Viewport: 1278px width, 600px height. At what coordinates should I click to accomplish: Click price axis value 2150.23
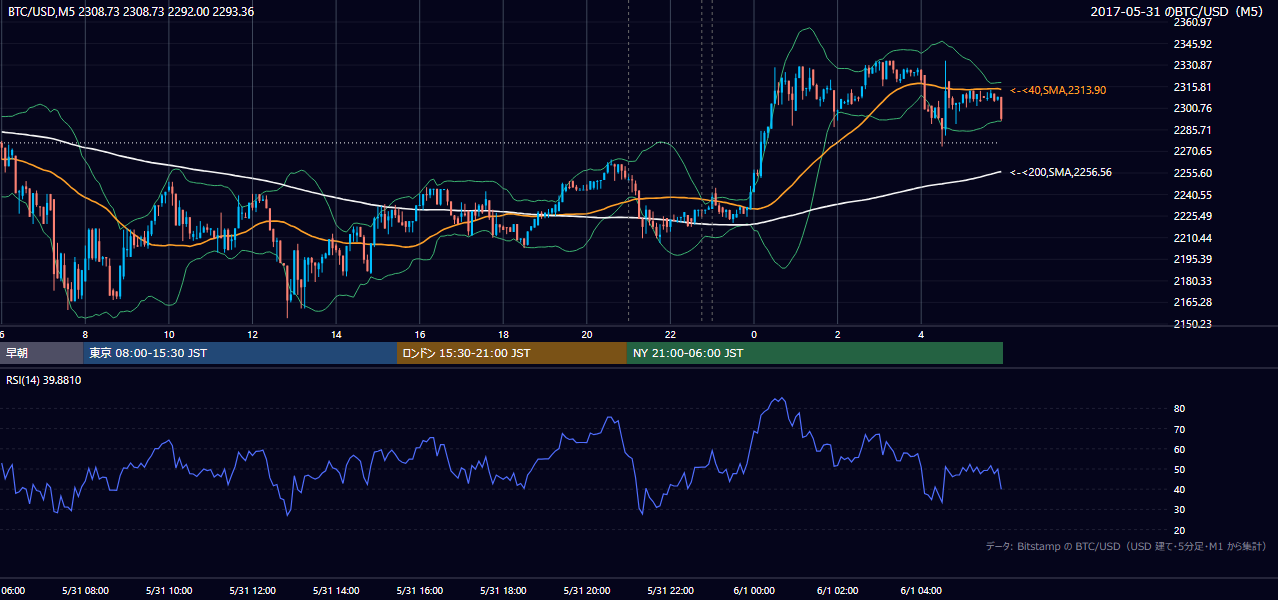coord(1193,324)
